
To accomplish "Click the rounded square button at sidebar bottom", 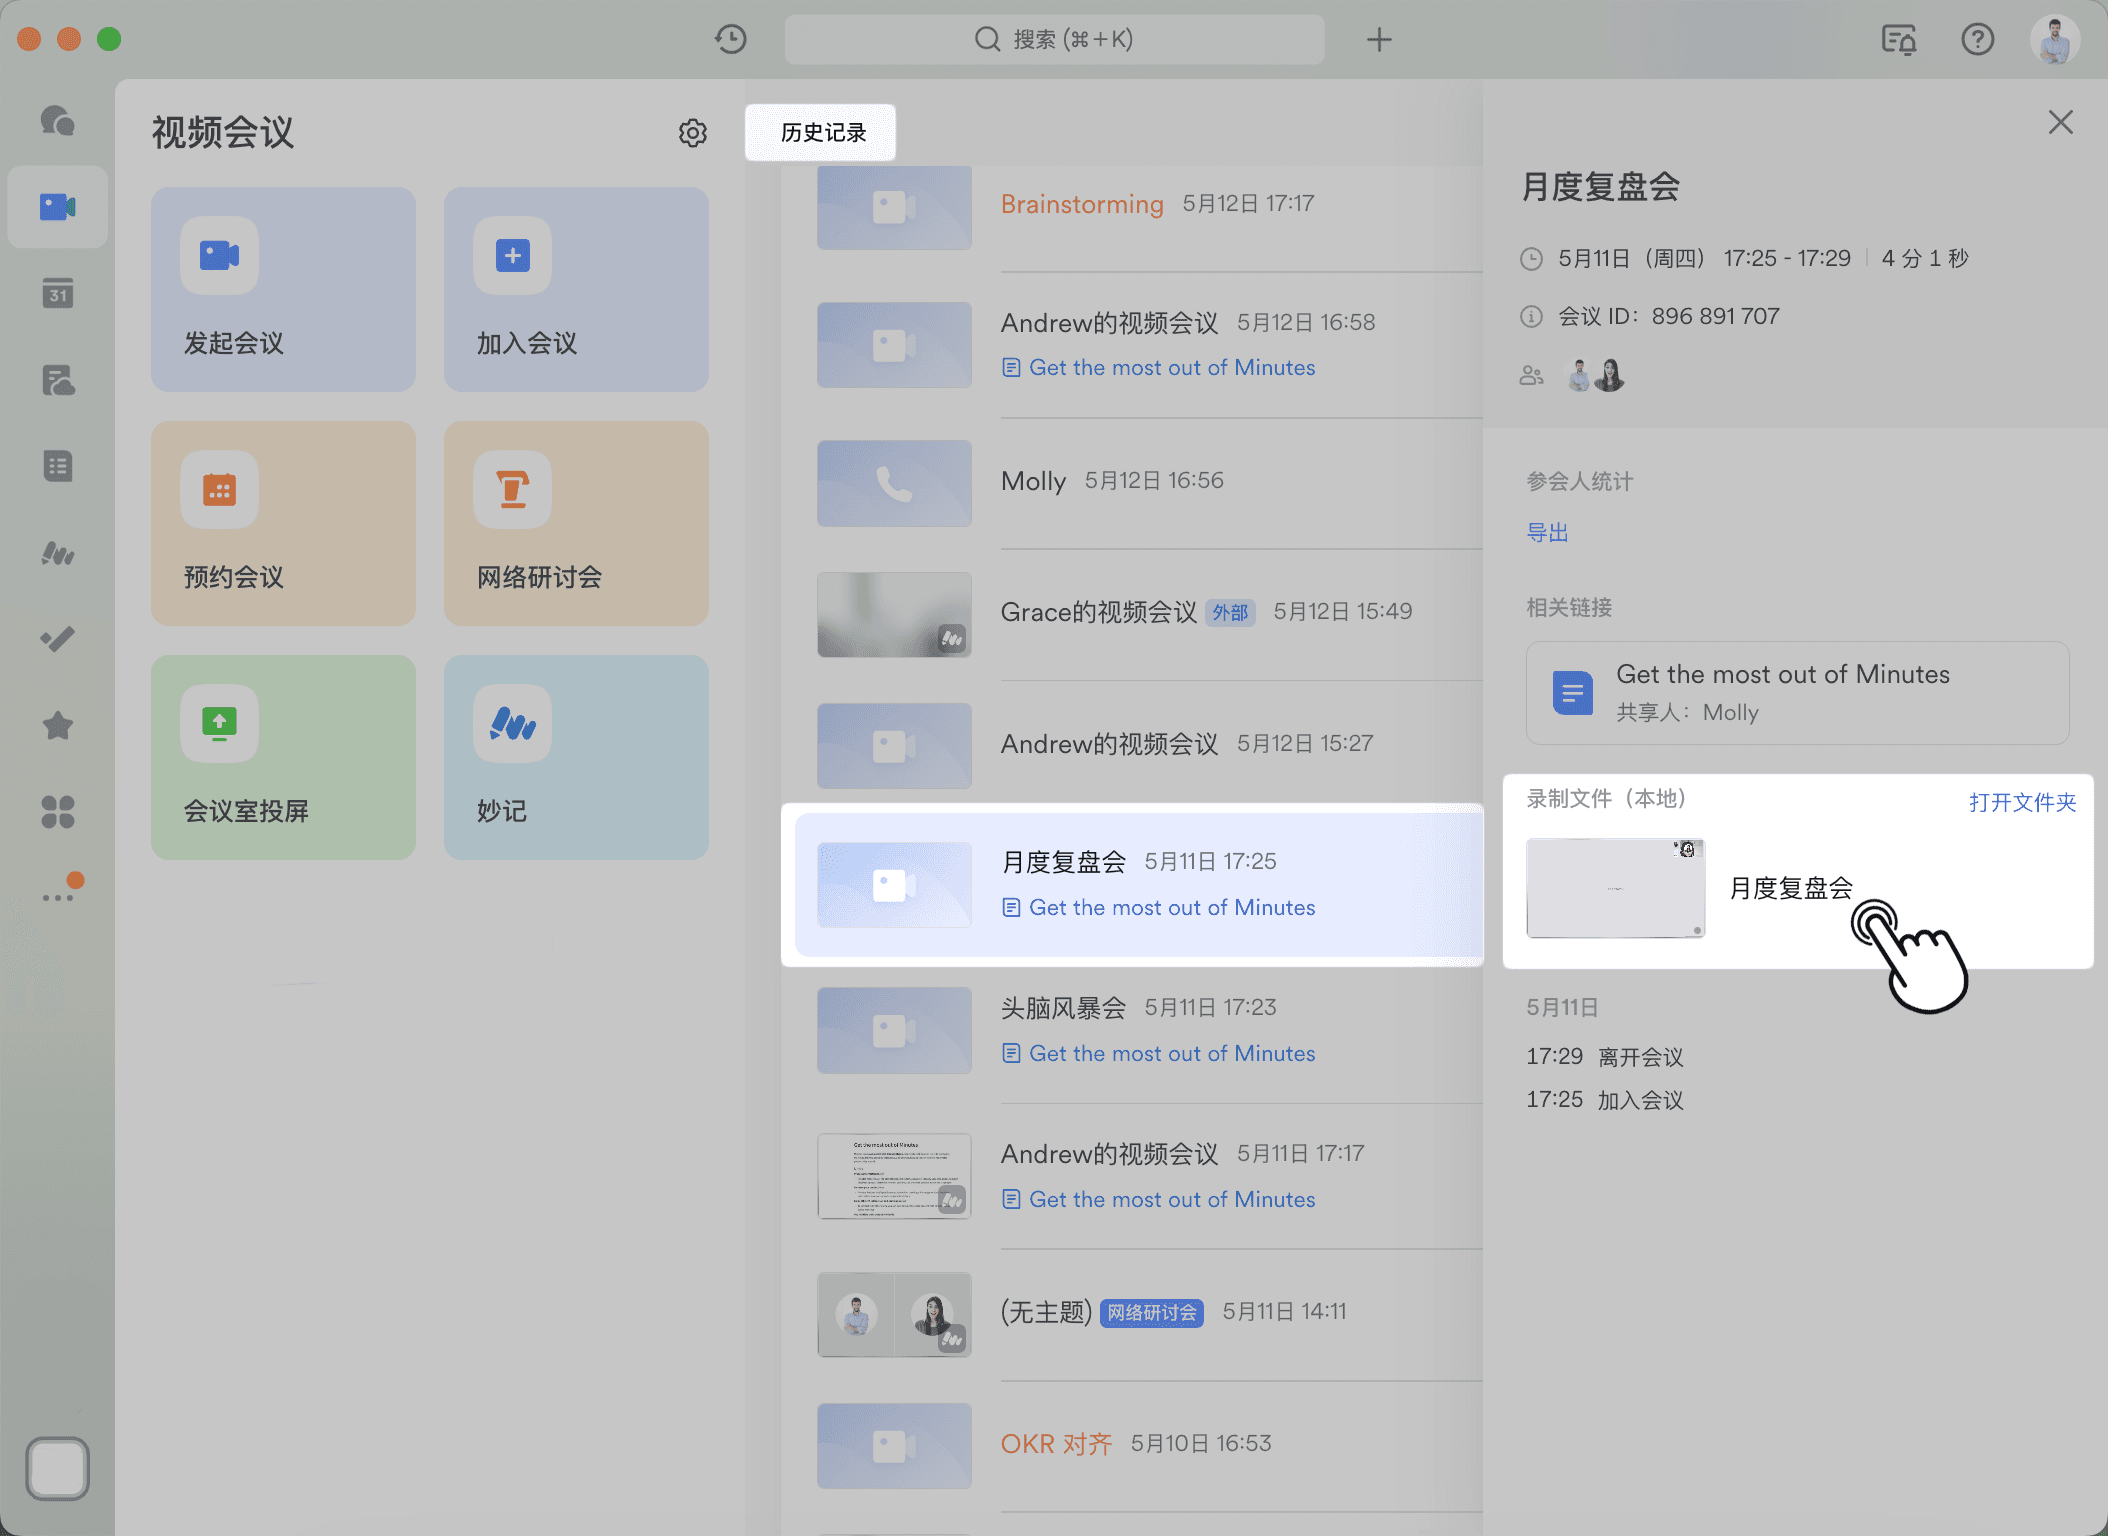I will pyautogui.click(x=57, y=1468).
